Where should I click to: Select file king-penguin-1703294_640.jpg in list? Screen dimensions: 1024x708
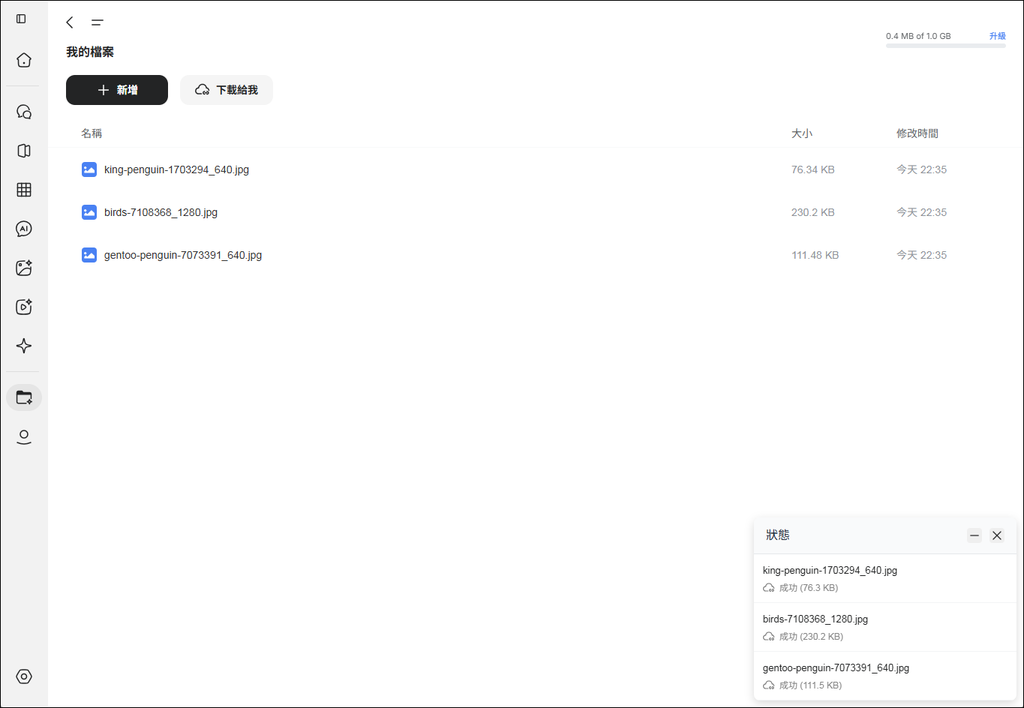point(176,170)
